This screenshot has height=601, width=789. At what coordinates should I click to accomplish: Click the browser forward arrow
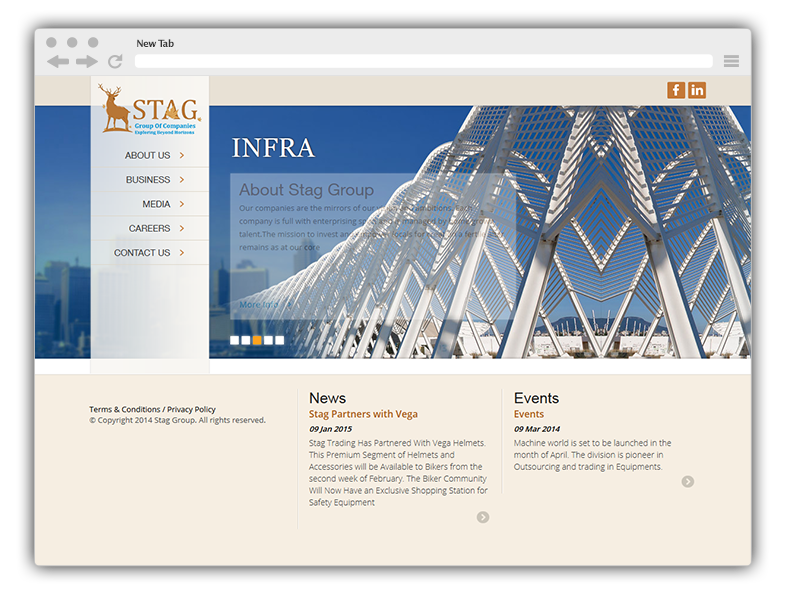click(x=87, y=62)
